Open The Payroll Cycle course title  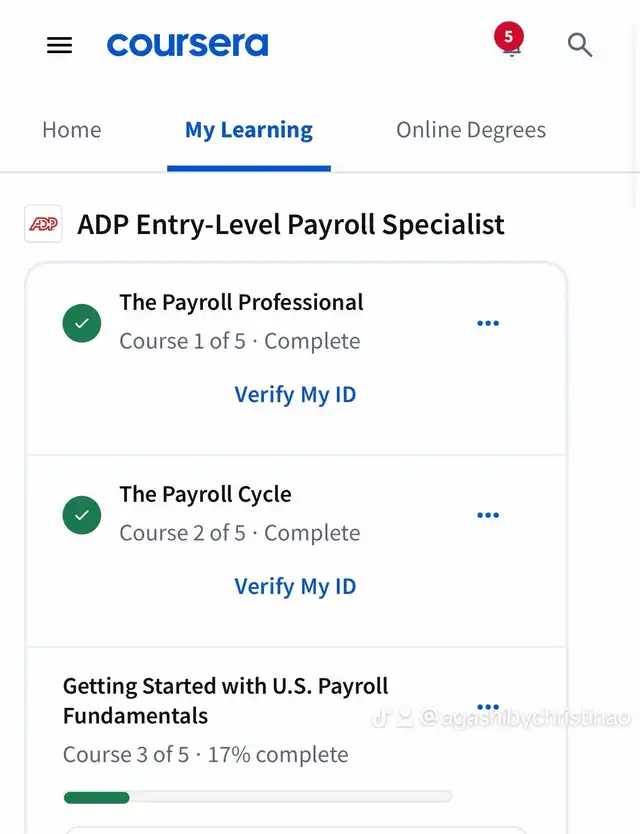point(205,494)
